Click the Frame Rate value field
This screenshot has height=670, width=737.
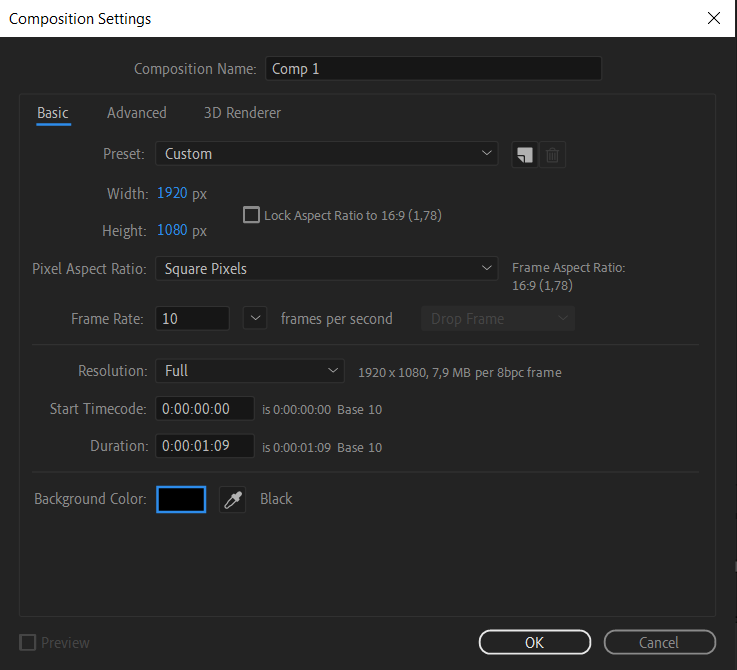coord(192,319)
